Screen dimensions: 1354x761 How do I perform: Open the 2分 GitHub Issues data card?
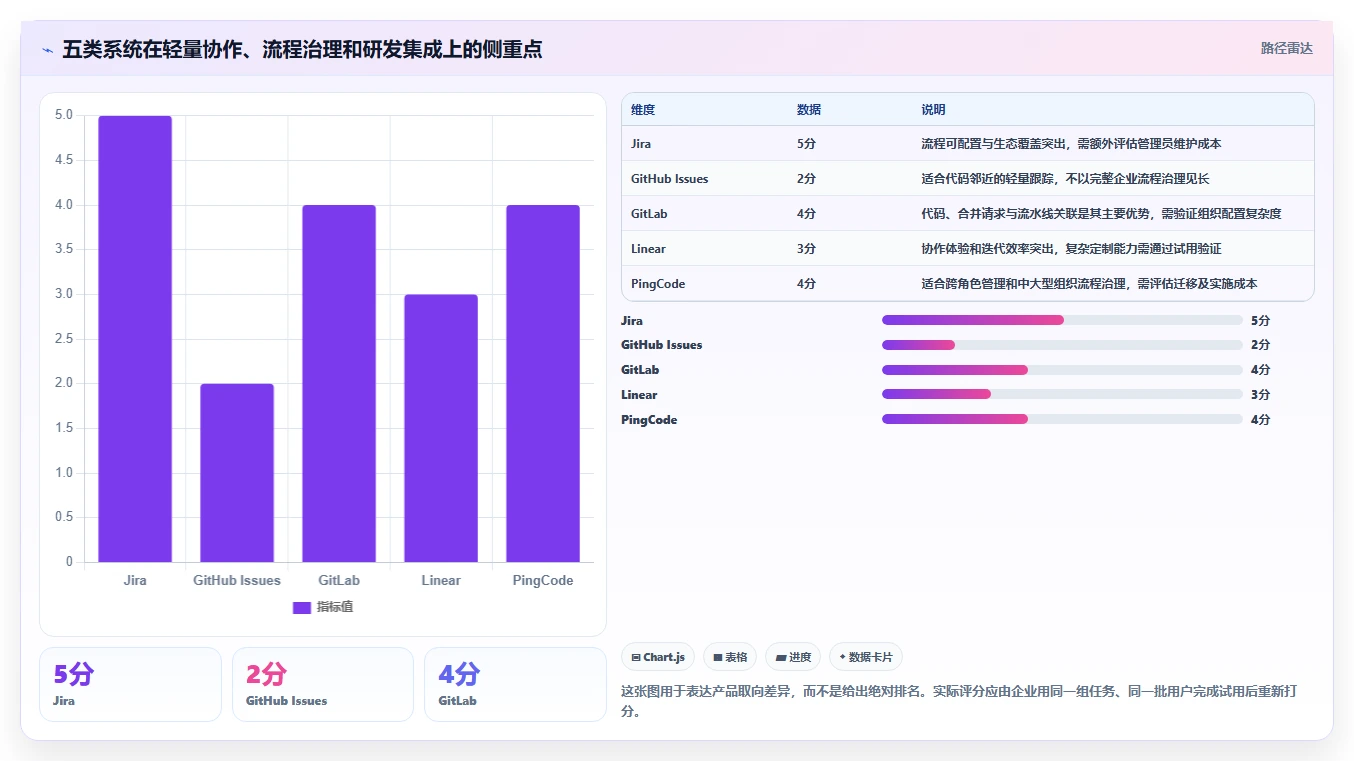tap(322, 684)
